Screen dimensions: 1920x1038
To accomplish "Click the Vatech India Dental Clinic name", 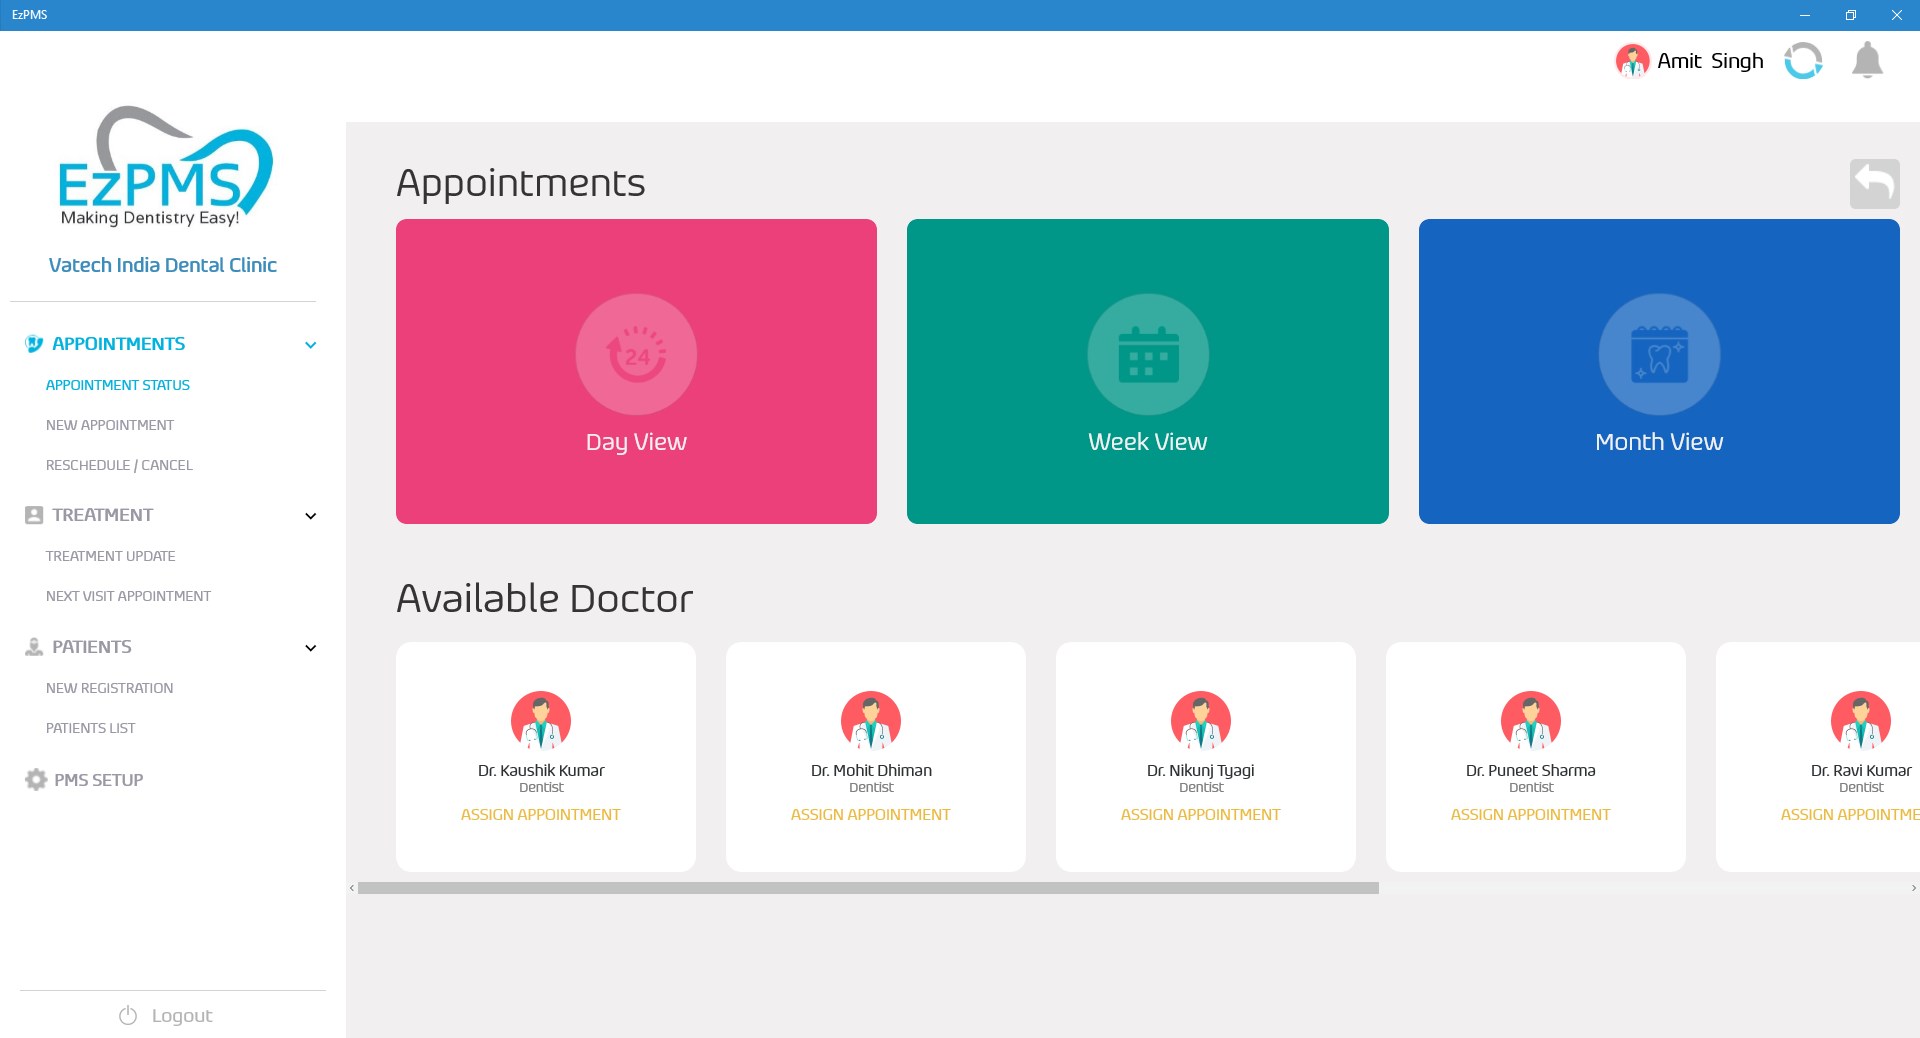I will point(163,265).
